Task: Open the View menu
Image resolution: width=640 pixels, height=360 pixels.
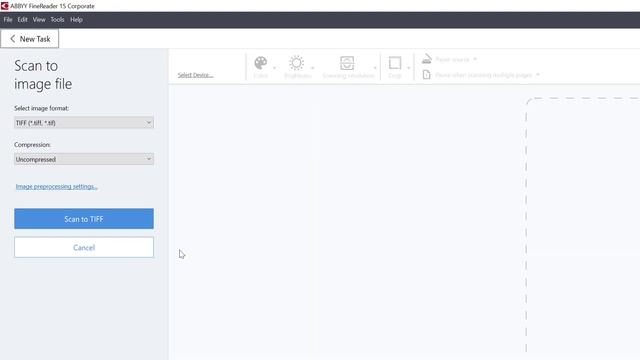Action: coord(39,20)
